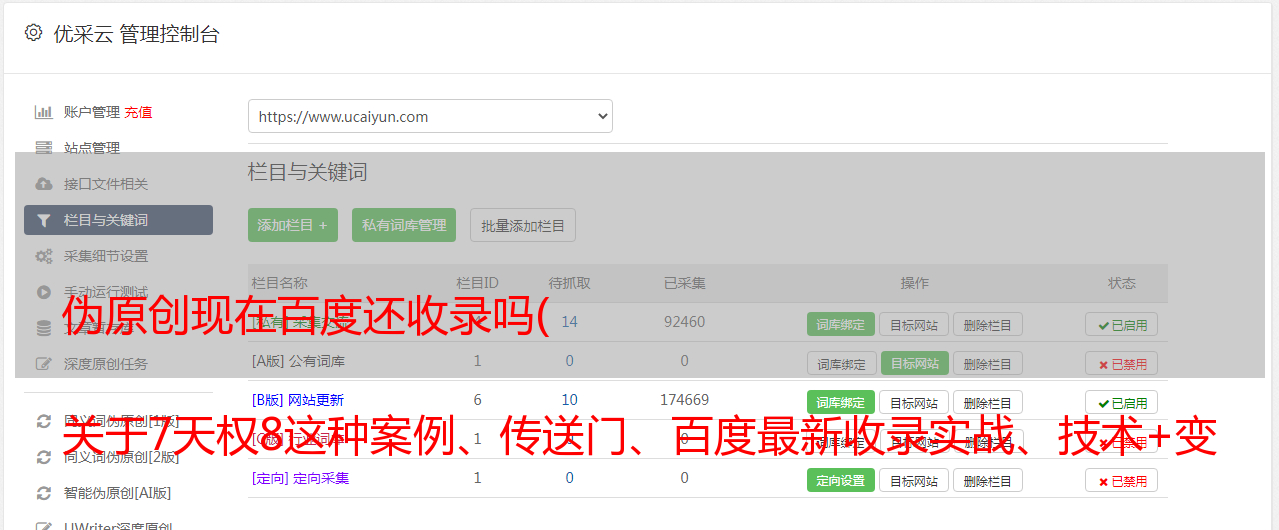Viewport: 1279px width, 530px height.
Task: Click 删除栏目 in the 92460 row
Action: click(987, 324)
